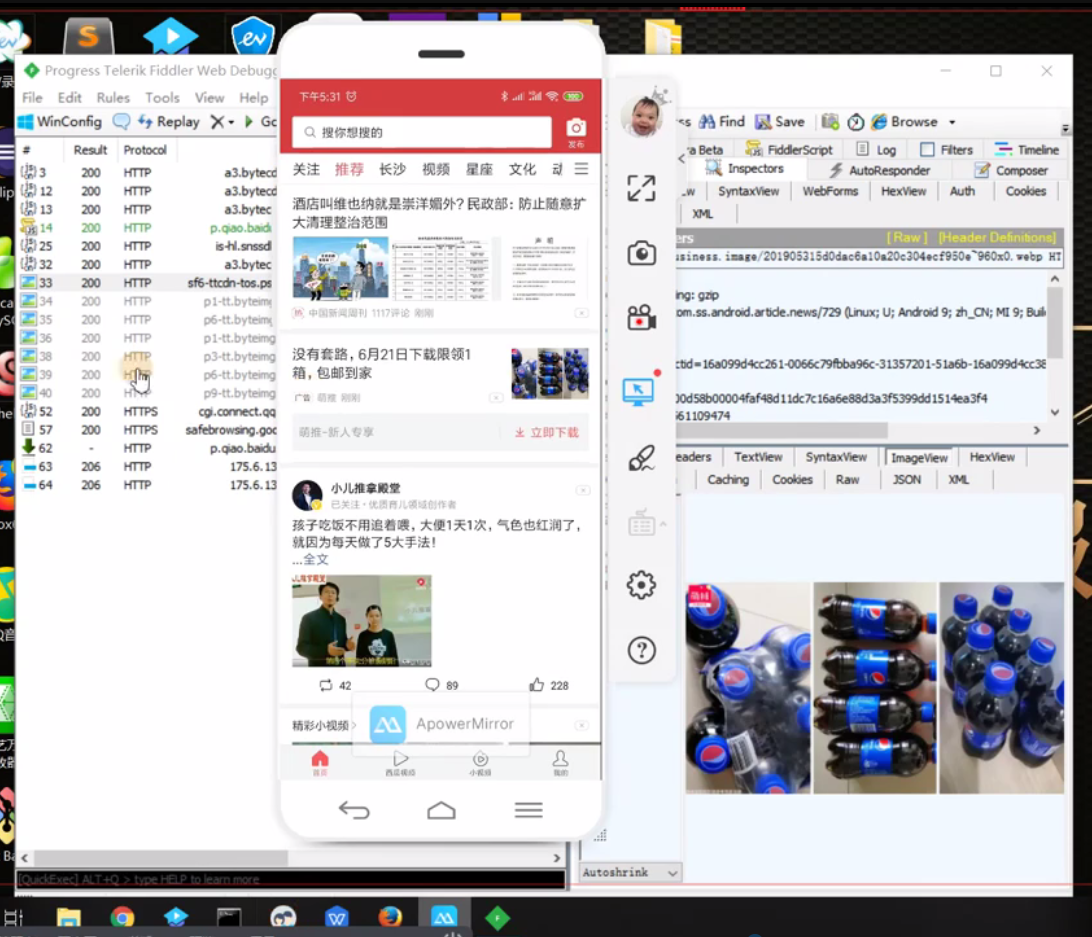The width and height of the screenshot is (1092, 937).
Task: Click the fullscreen expand icon in ApowerMirror
Action: click(x=641, y=188)
